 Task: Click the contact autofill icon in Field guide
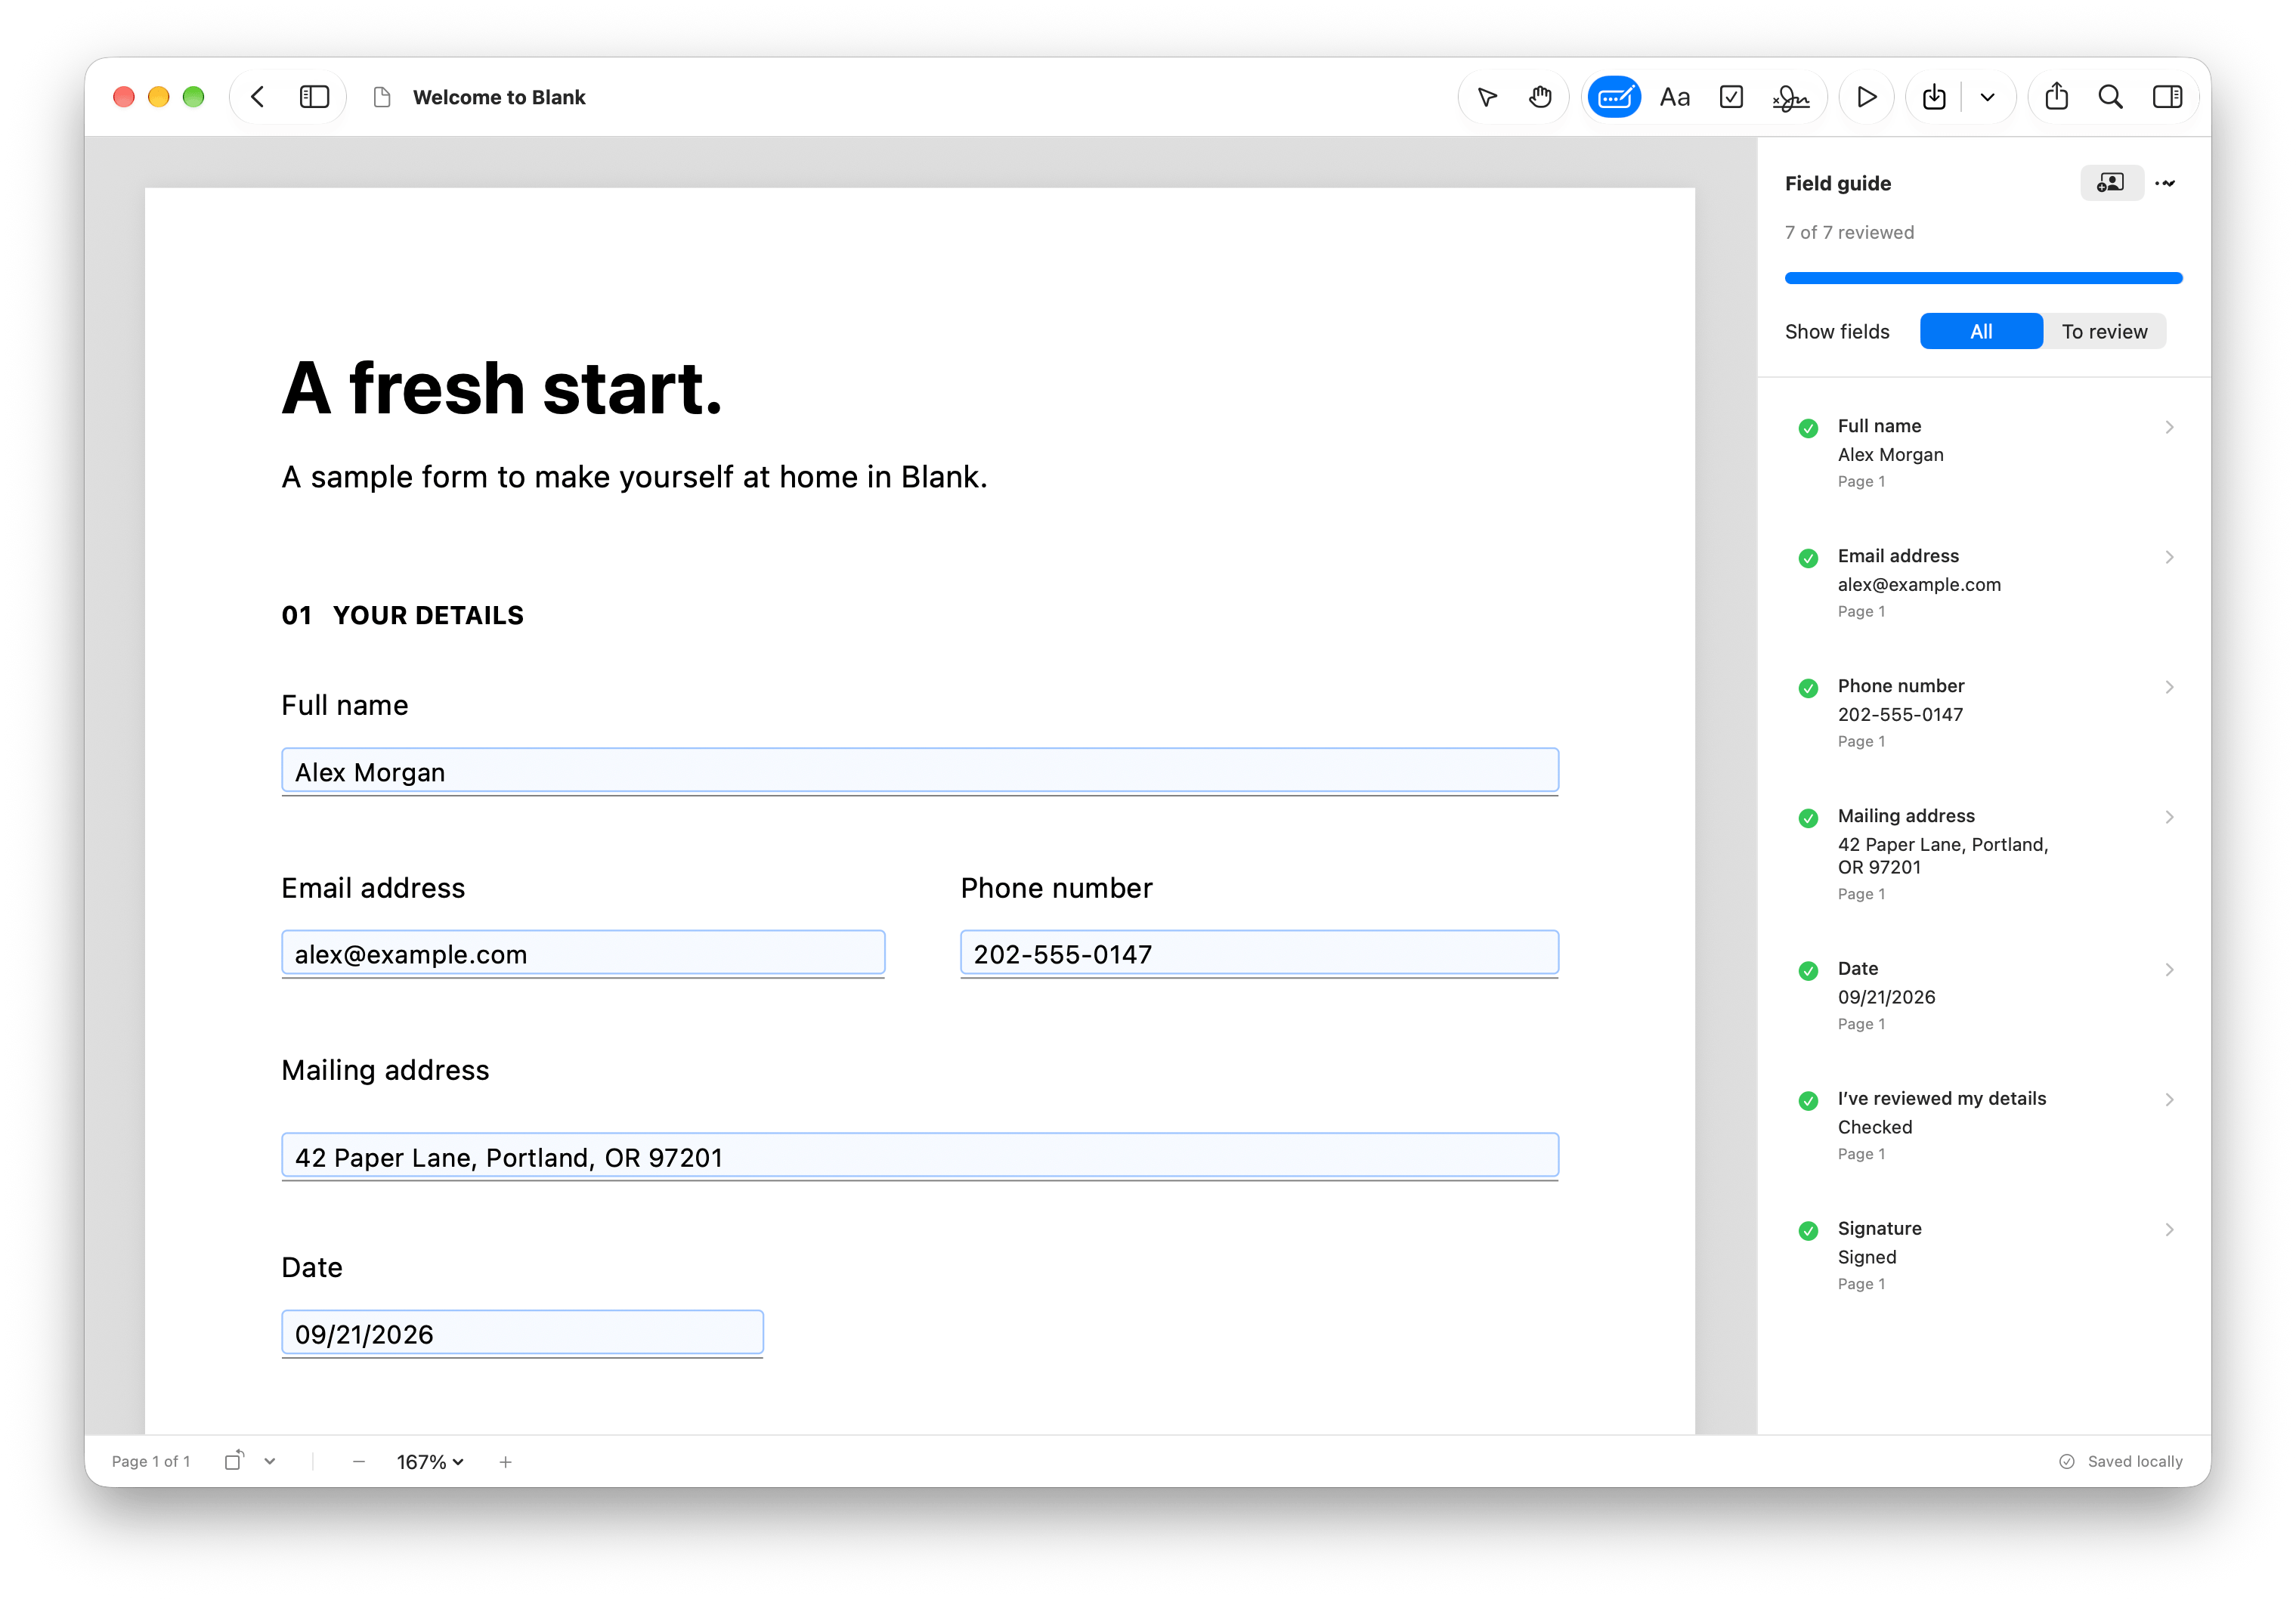[2111, 183]
